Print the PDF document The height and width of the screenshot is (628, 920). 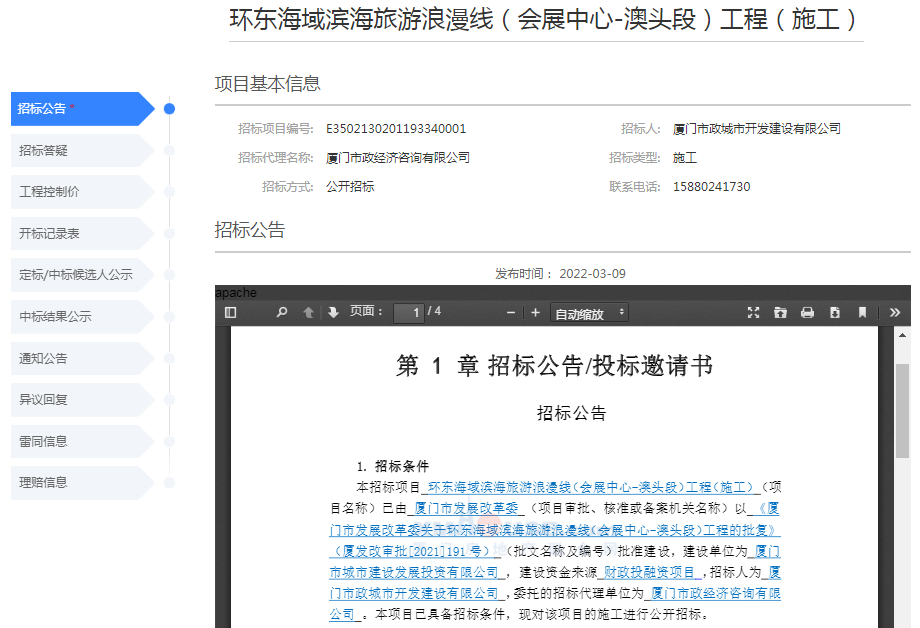[x=807, y=313]
